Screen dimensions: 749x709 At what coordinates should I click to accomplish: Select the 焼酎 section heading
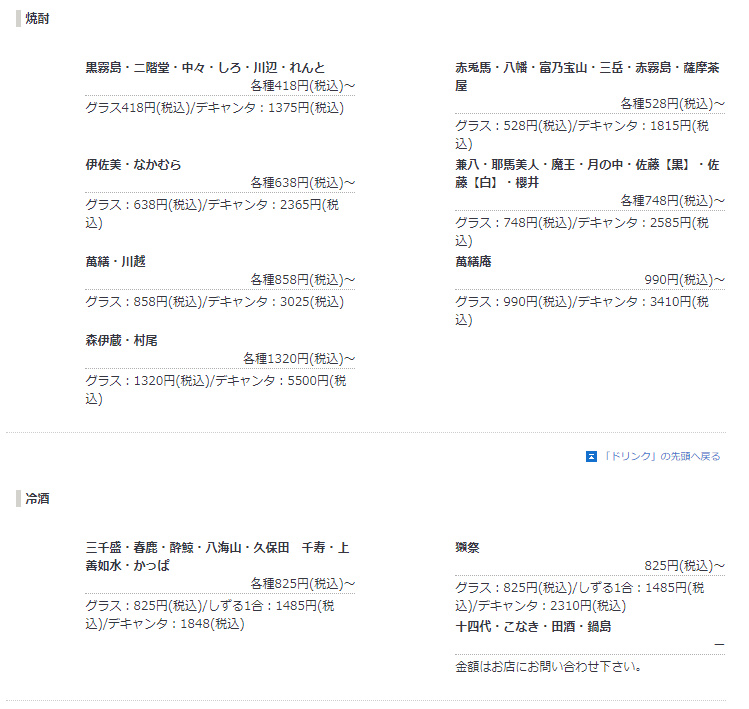pos(39,19)
